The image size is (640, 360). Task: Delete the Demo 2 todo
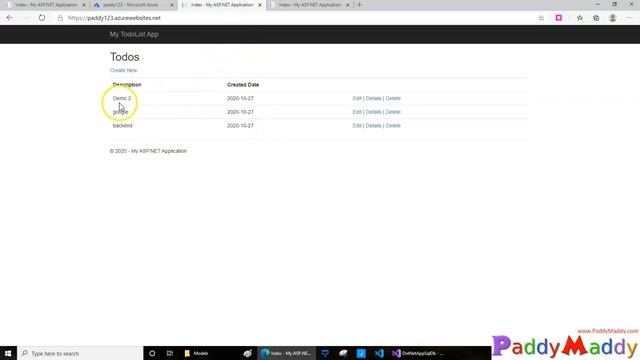[x=393, y=98]
